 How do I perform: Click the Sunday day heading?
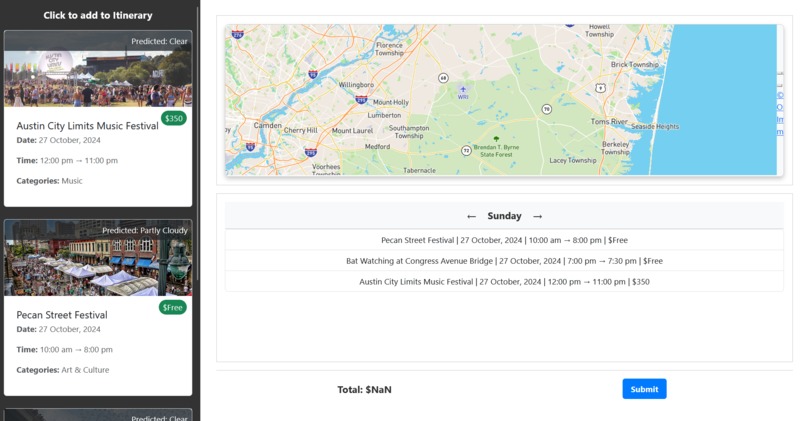pyautogui.click(x=504, y=216)
